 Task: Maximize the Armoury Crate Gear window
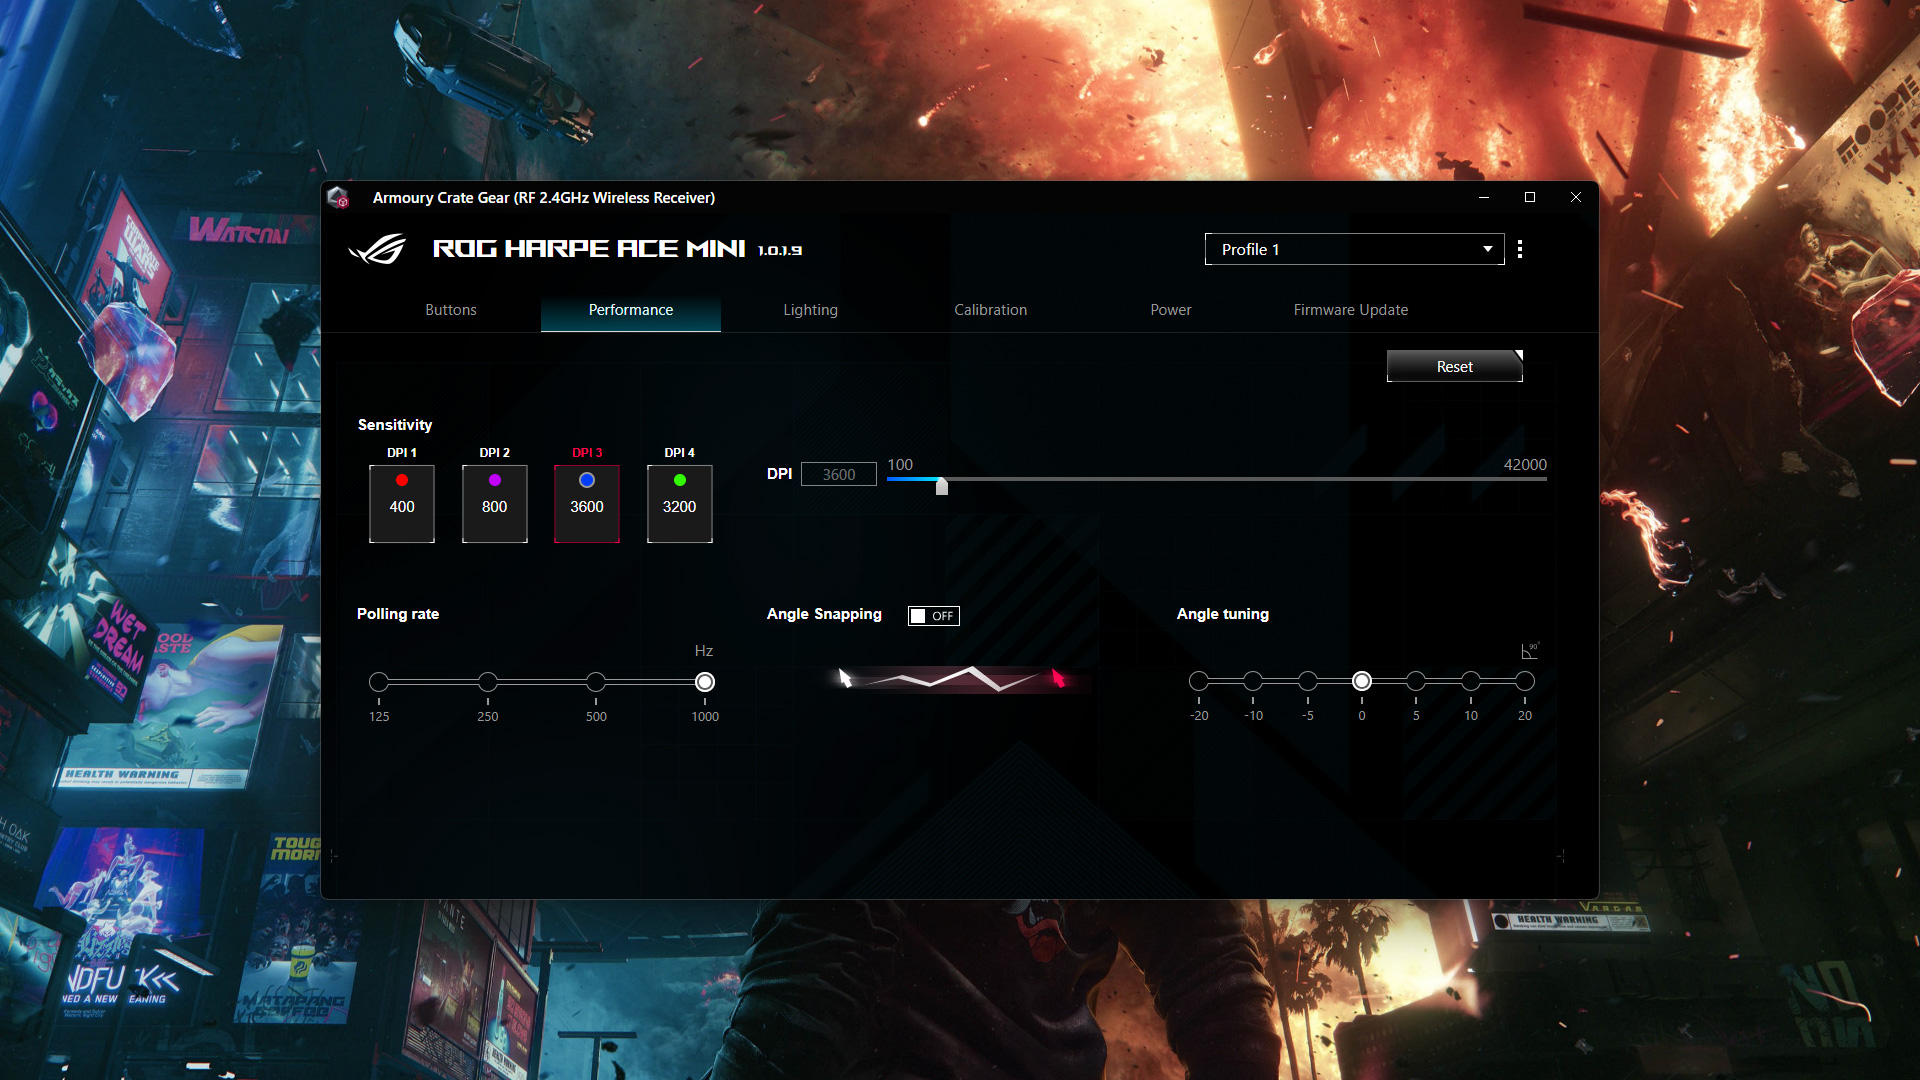1530,197
